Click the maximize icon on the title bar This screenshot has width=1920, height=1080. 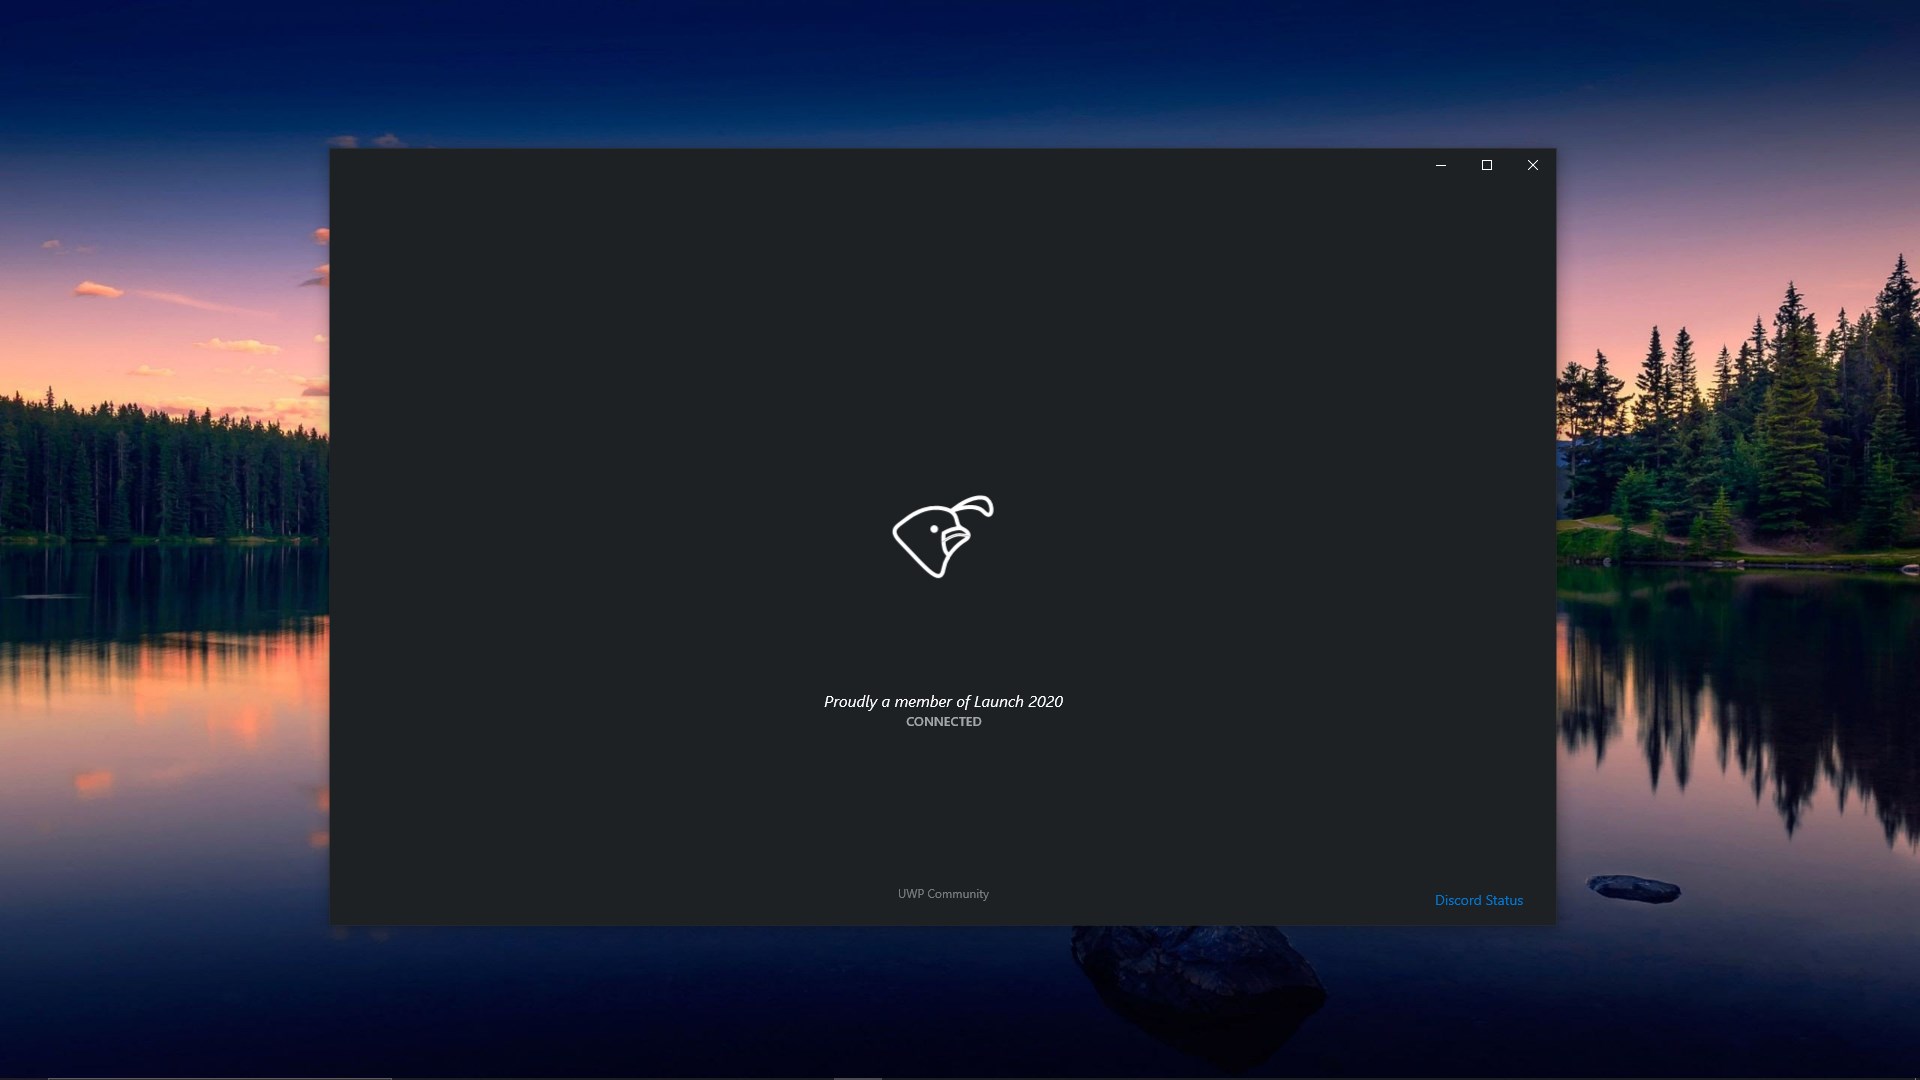click(1487, 165)
